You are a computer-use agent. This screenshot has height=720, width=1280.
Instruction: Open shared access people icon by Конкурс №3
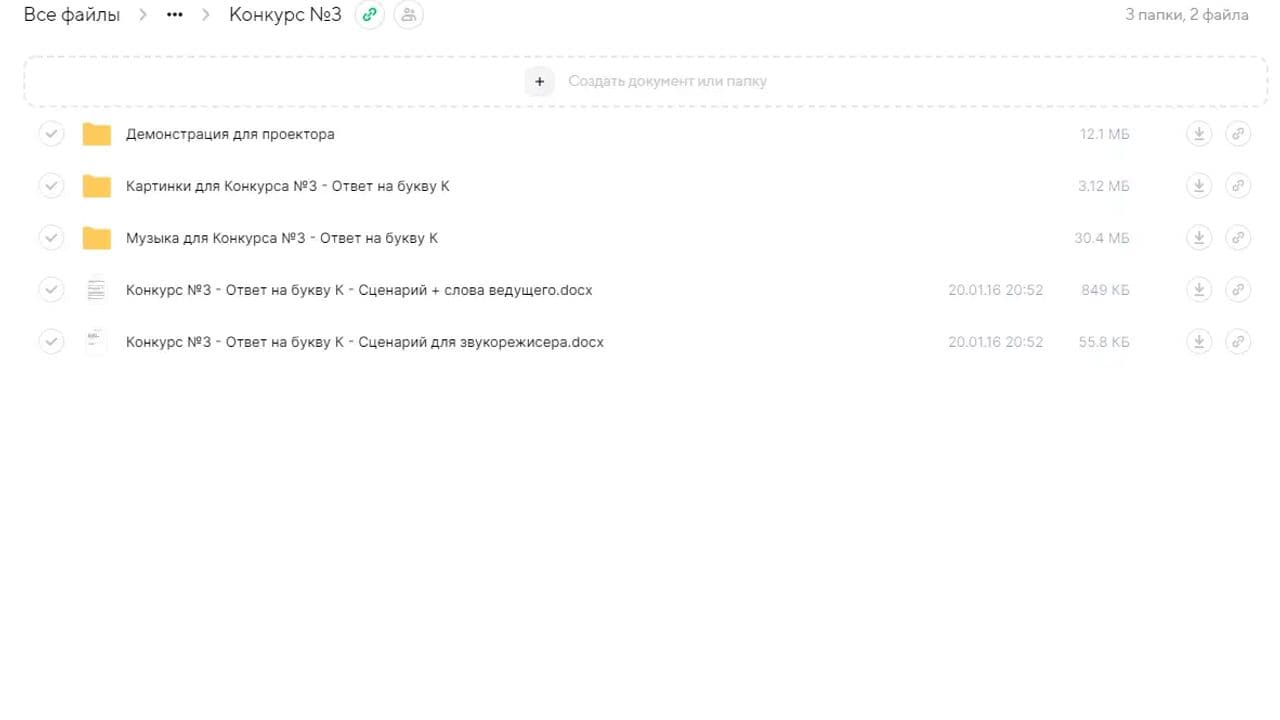[408, 15]
